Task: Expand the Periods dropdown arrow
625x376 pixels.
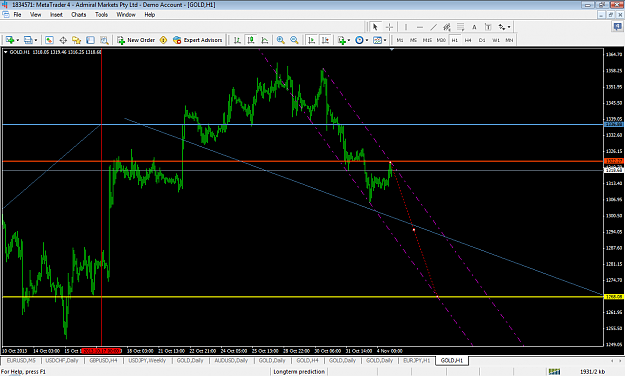Action: pyautogui.click(x=367, y=40)
